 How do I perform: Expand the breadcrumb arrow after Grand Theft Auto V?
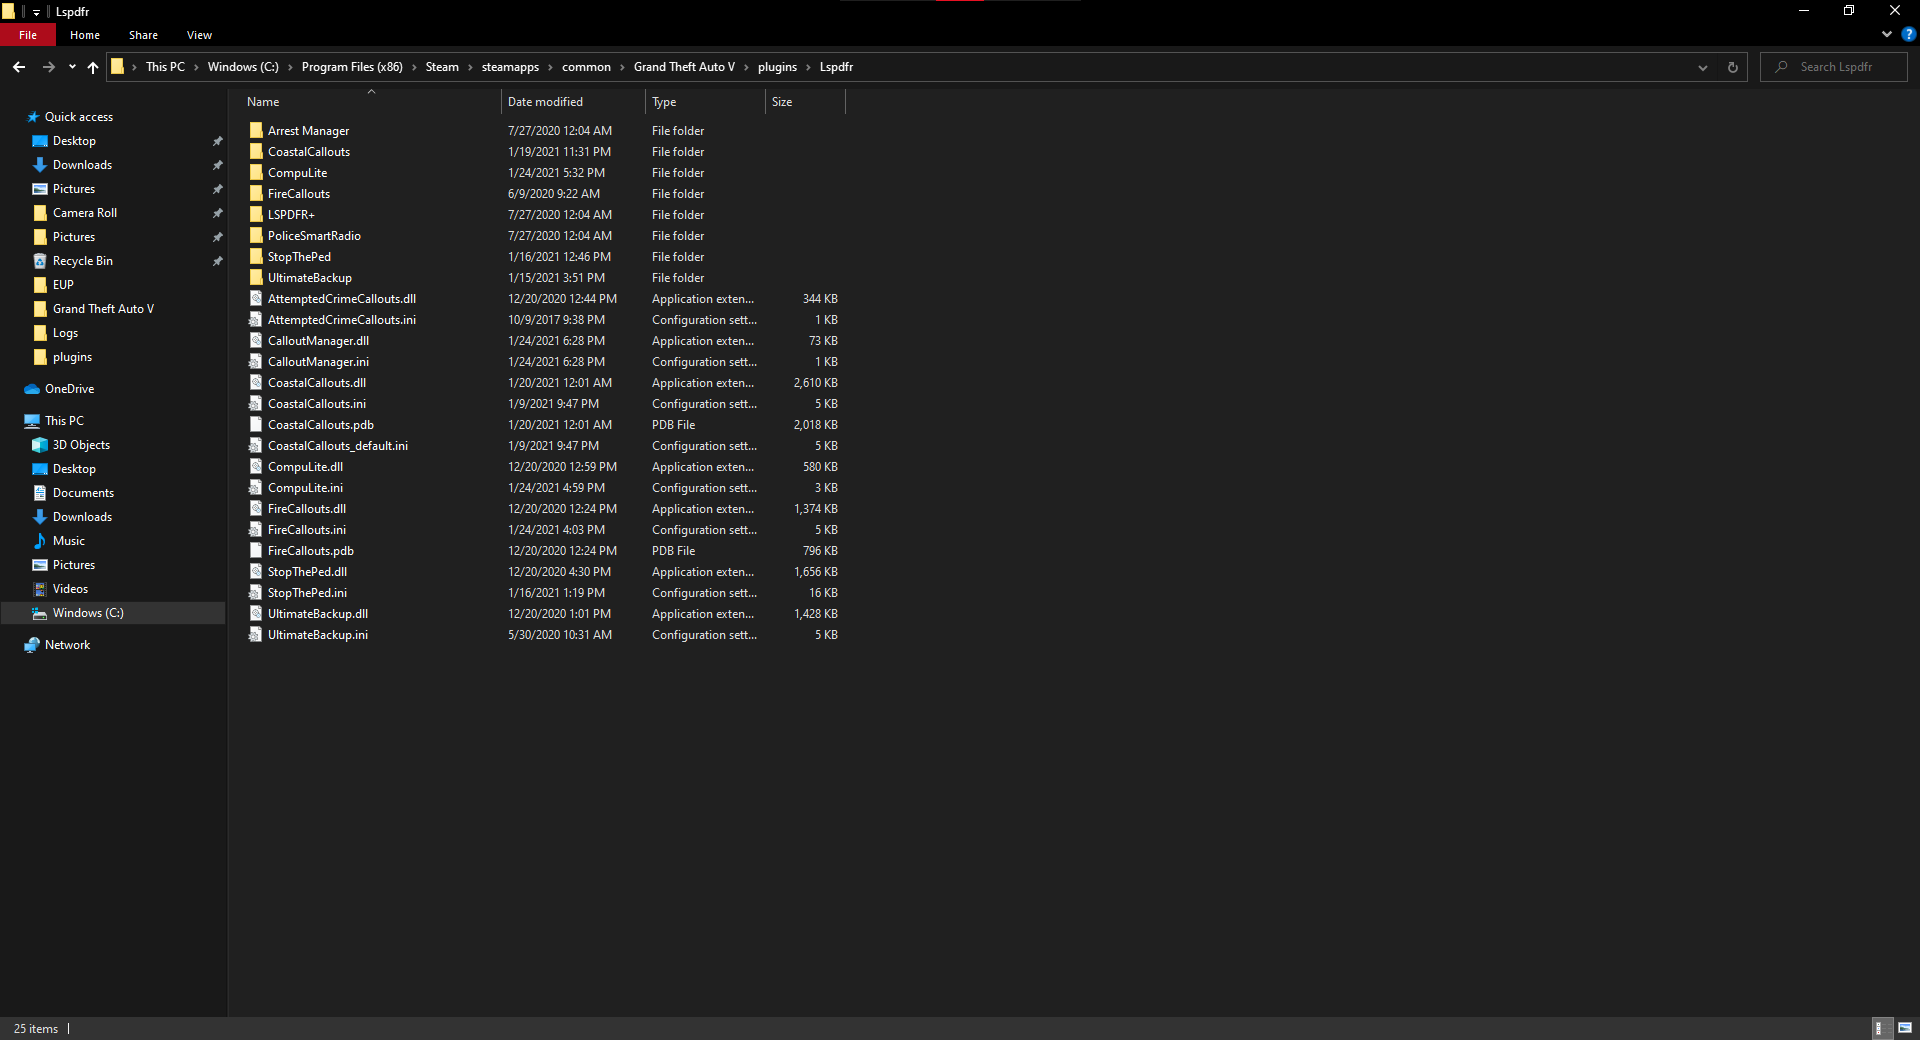tap(746, 67)
